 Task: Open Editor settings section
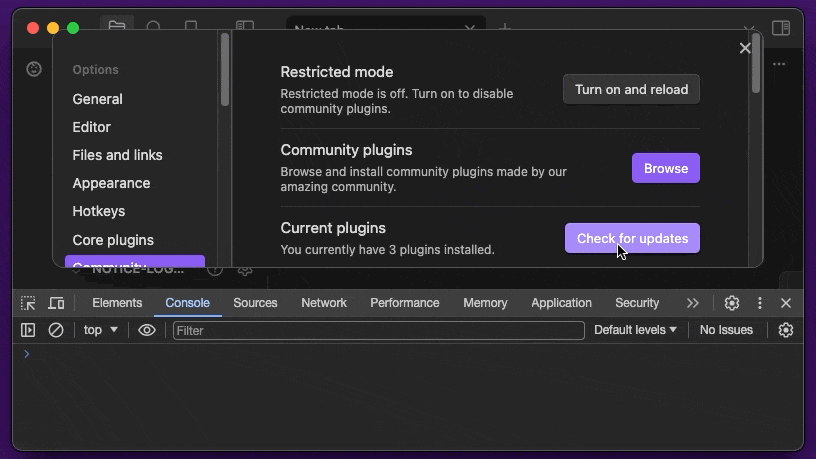click(x=92, y=127)
